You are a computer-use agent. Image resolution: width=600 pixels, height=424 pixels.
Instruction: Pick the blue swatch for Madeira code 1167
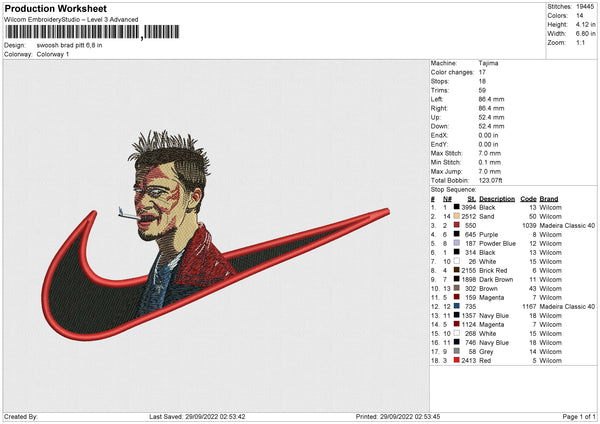coord(457,307)
